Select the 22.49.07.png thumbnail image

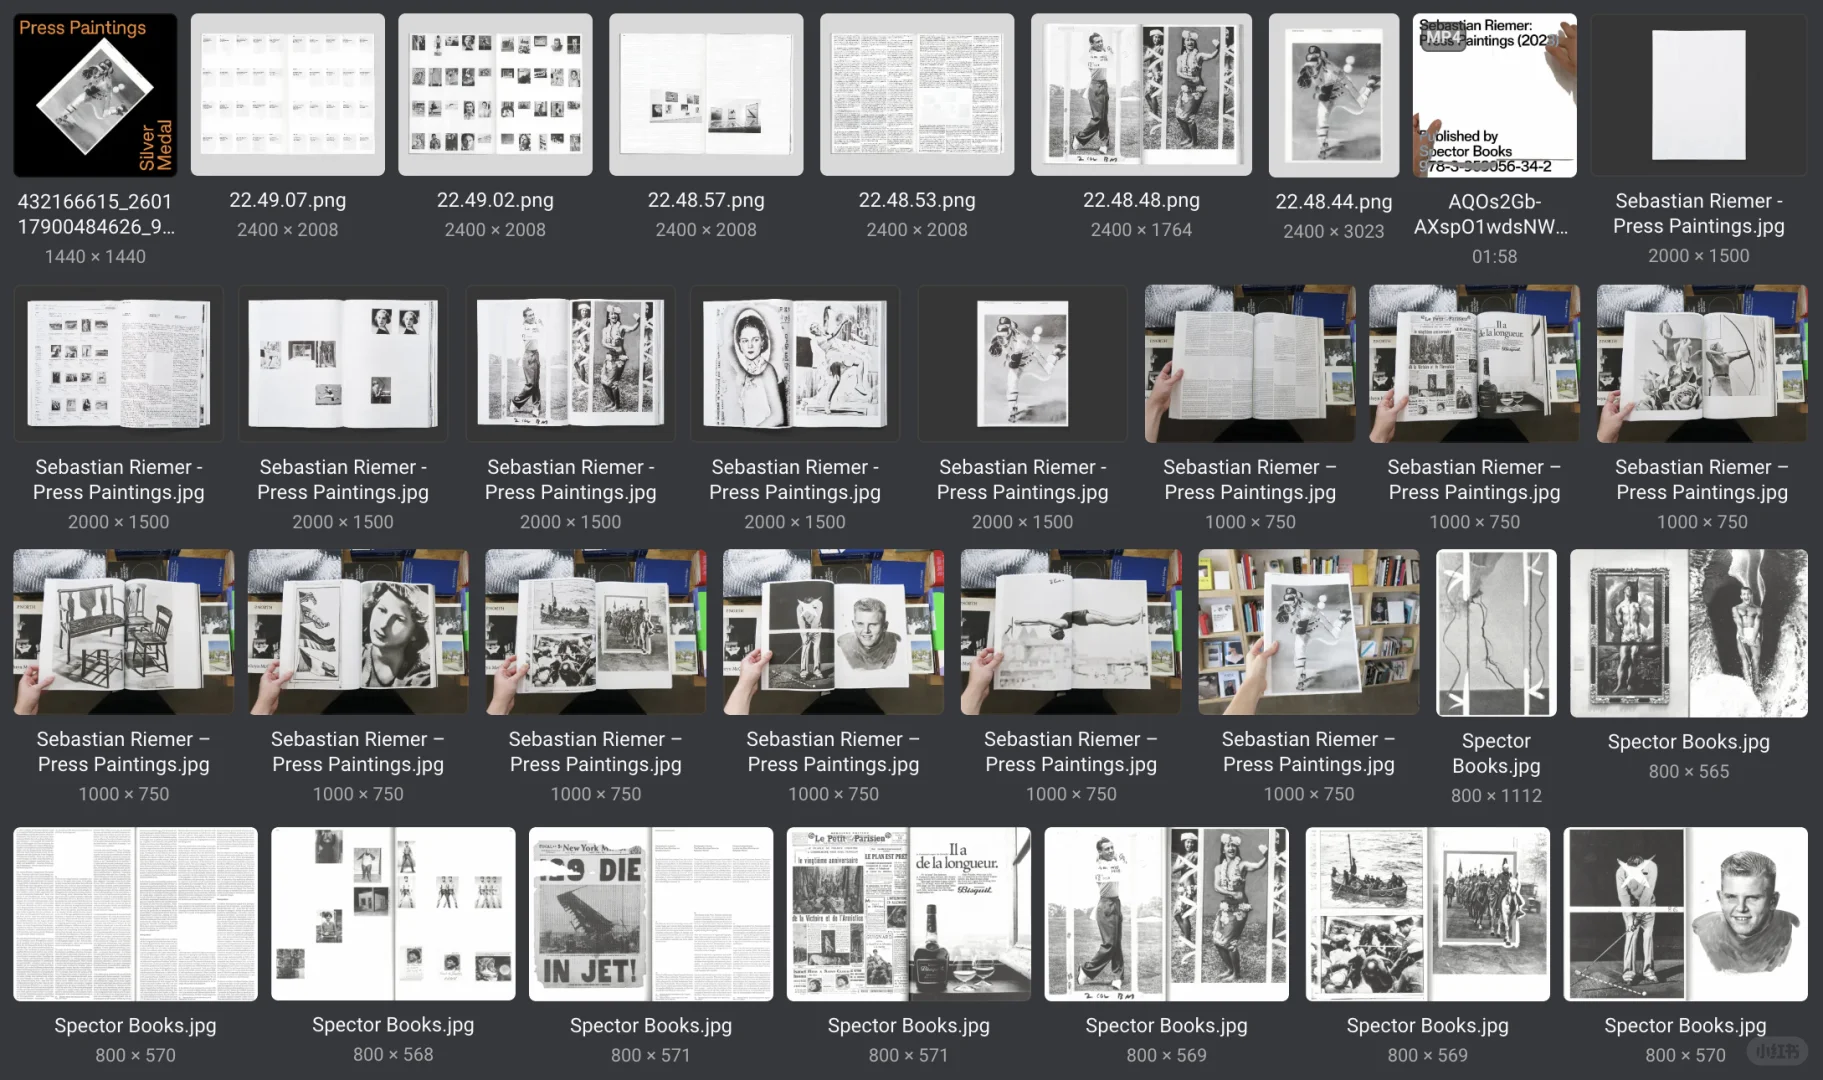click(x=288, y=94)
